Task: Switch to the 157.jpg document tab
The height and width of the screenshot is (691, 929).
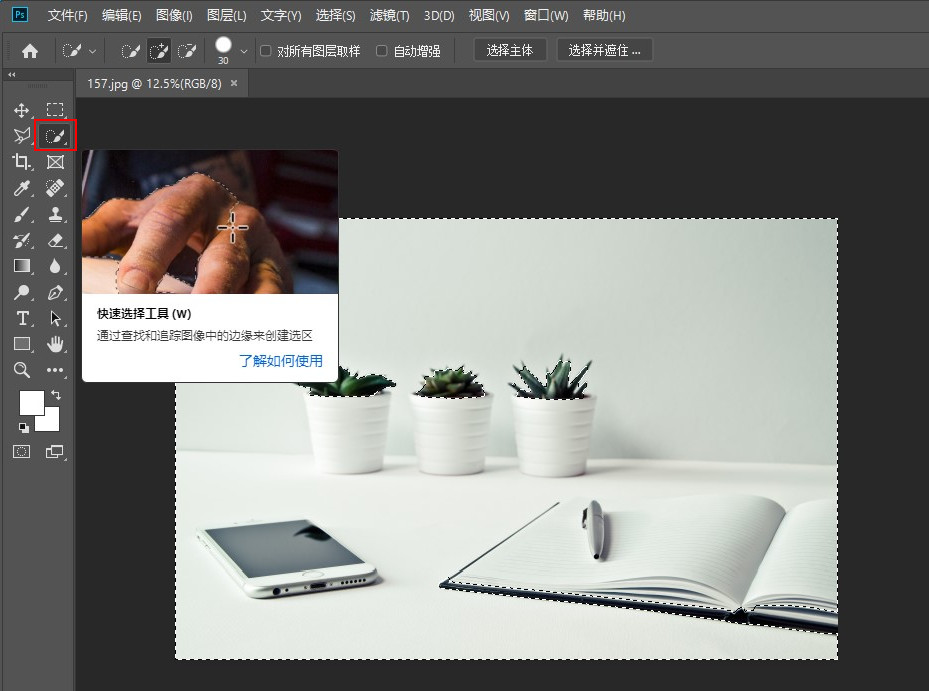Action: [x=154, y=84]
